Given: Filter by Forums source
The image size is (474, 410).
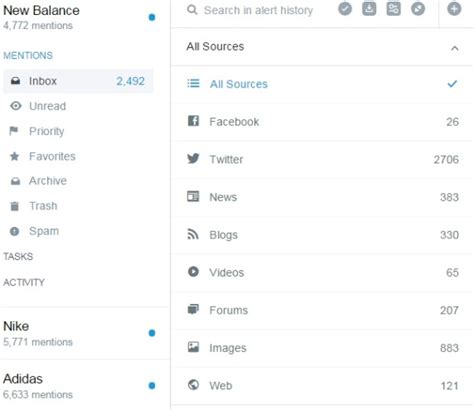Looking at the screenshot, I should 322,310.
